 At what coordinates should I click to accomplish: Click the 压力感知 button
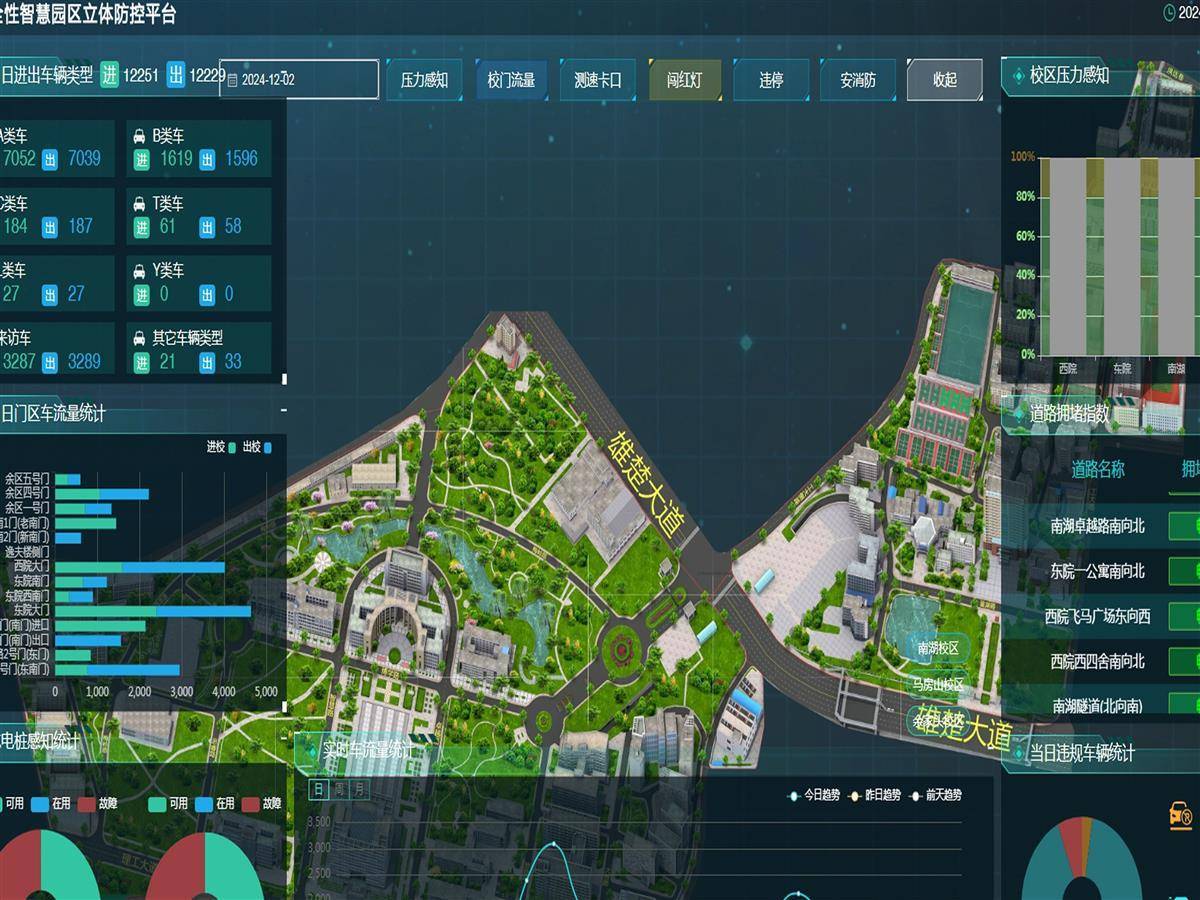424,80
